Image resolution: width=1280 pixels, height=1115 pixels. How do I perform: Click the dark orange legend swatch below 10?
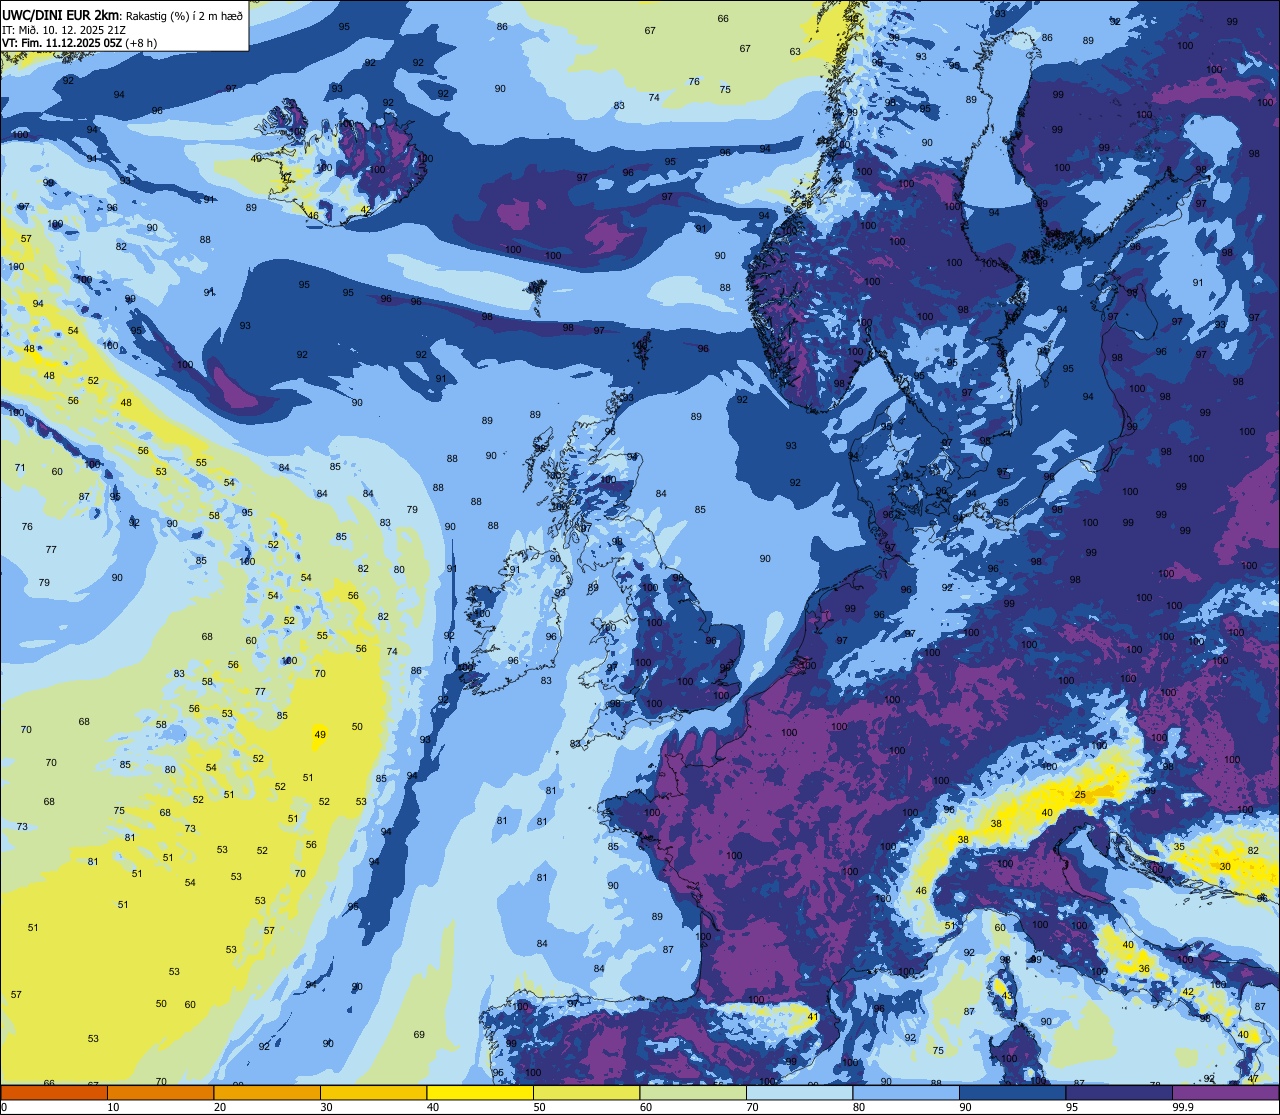coord(54,1092)
